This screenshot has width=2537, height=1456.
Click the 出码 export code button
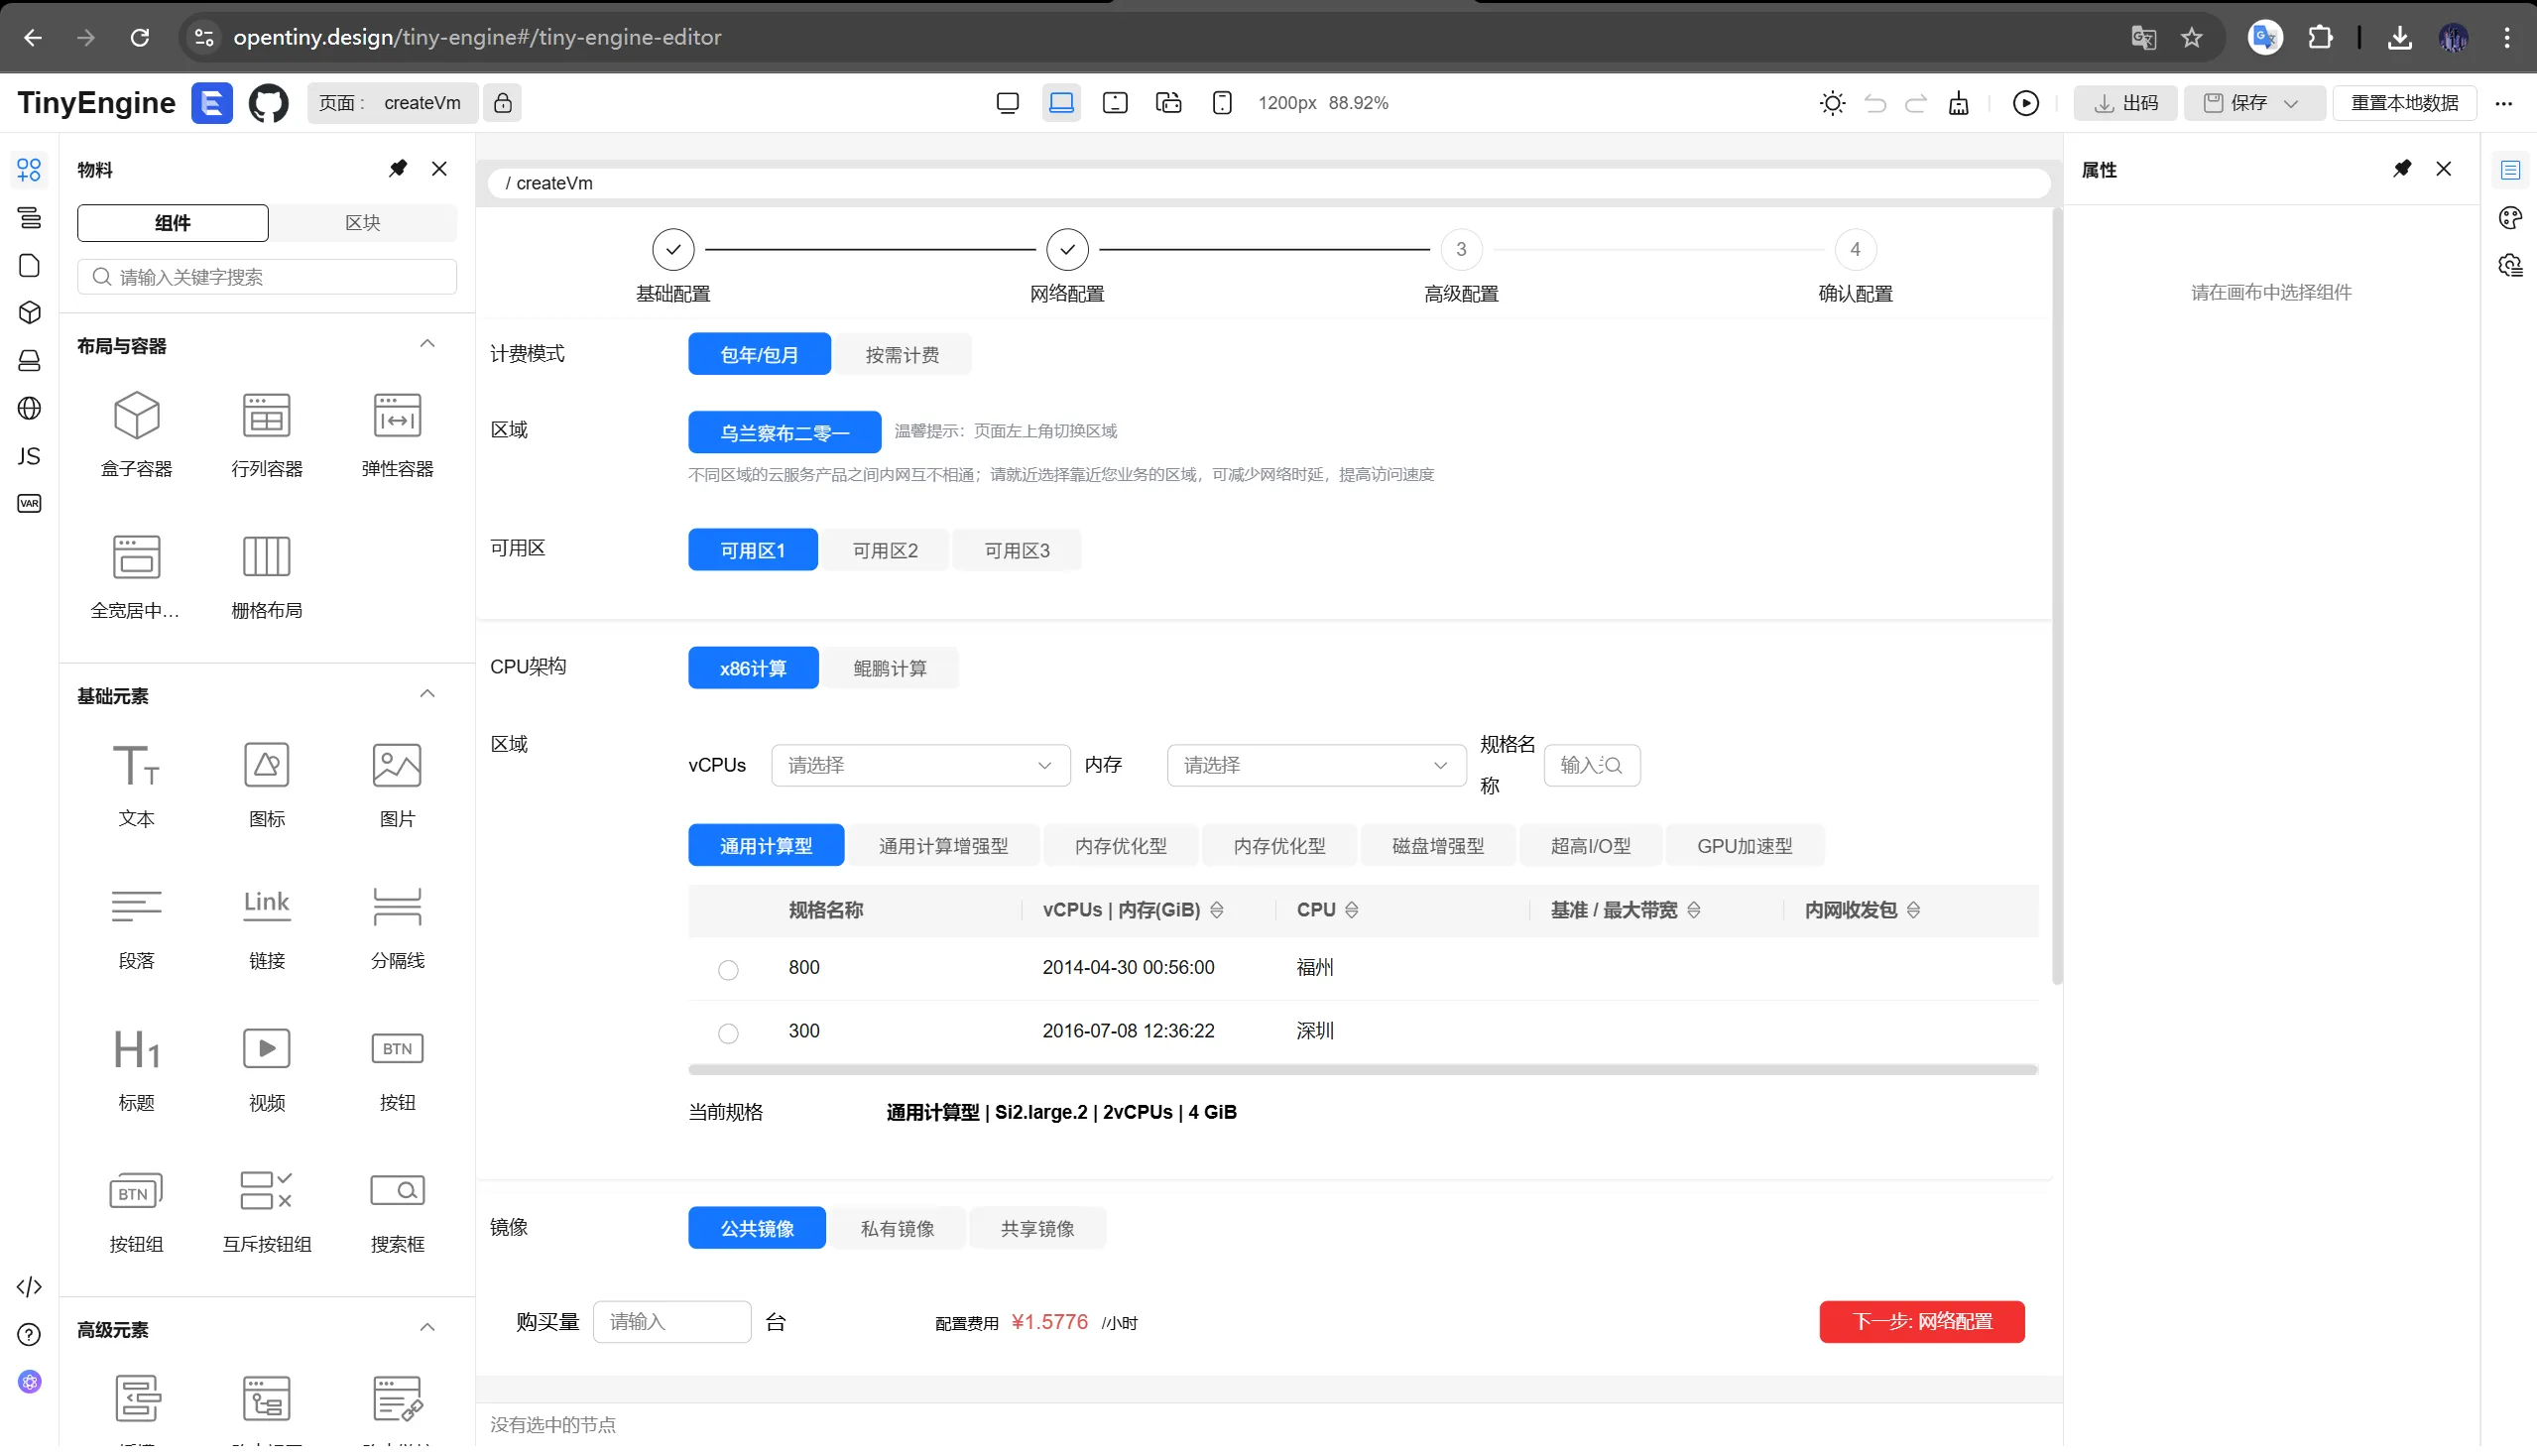2126,103
